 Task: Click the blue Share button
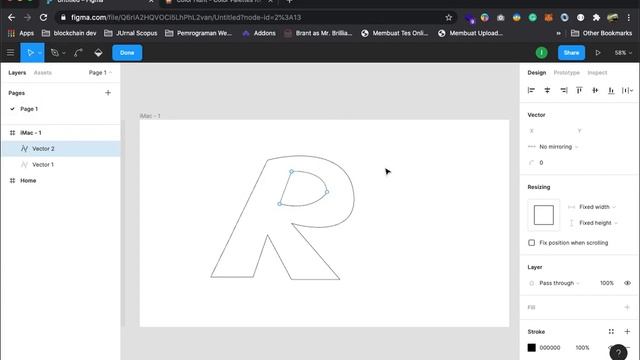click(x=571, y=53)
